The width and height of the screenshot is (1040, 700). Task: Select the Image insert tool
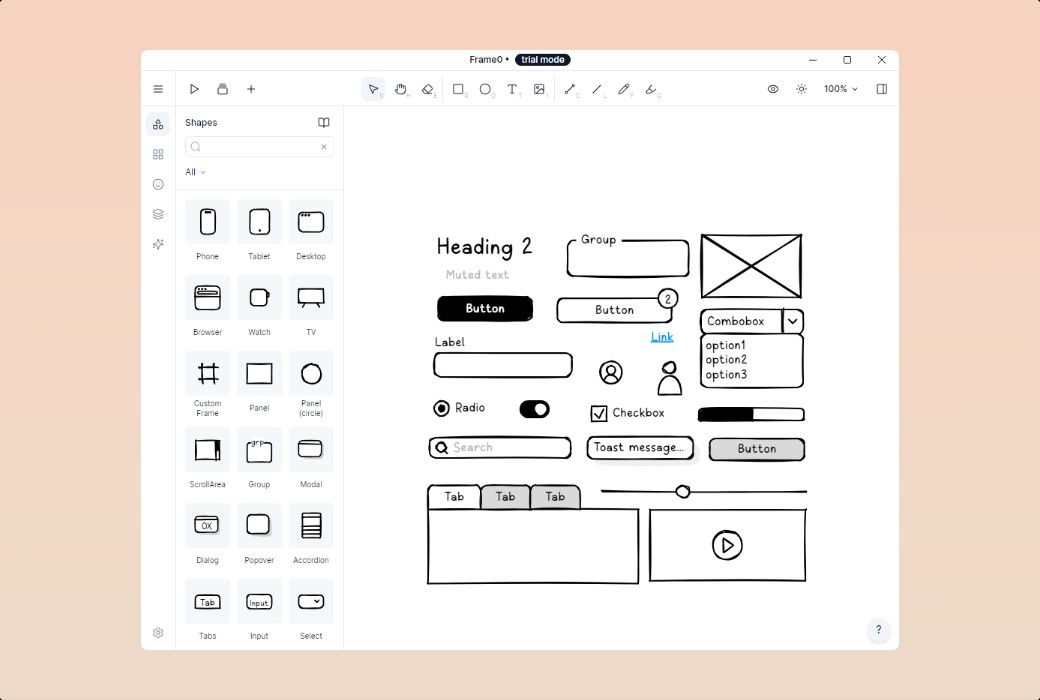click(540, 89)
